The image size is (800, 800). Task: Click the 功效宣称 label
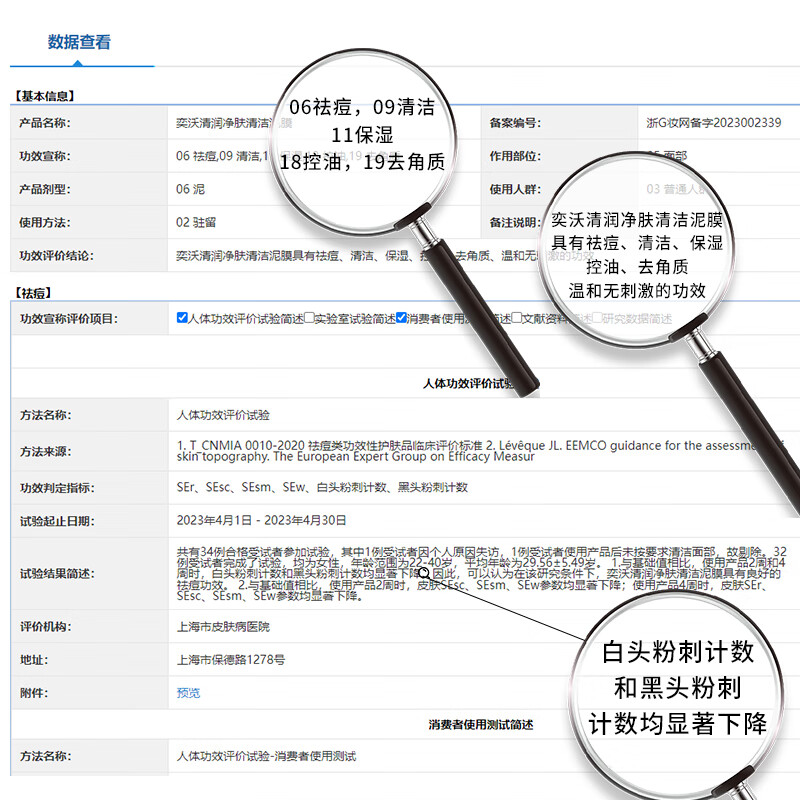[x=45, y=156]
